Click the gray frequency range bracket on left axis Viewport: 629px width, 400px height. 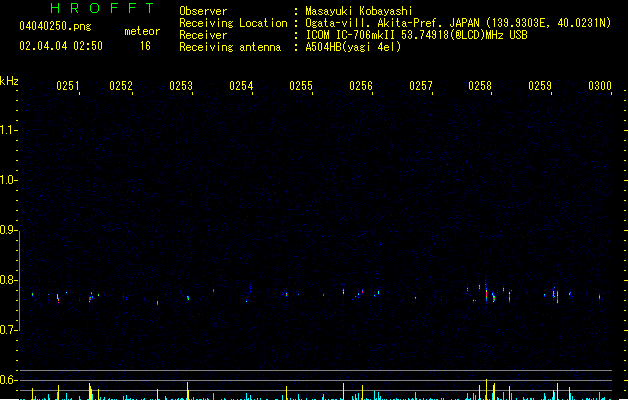click(19, 280)
